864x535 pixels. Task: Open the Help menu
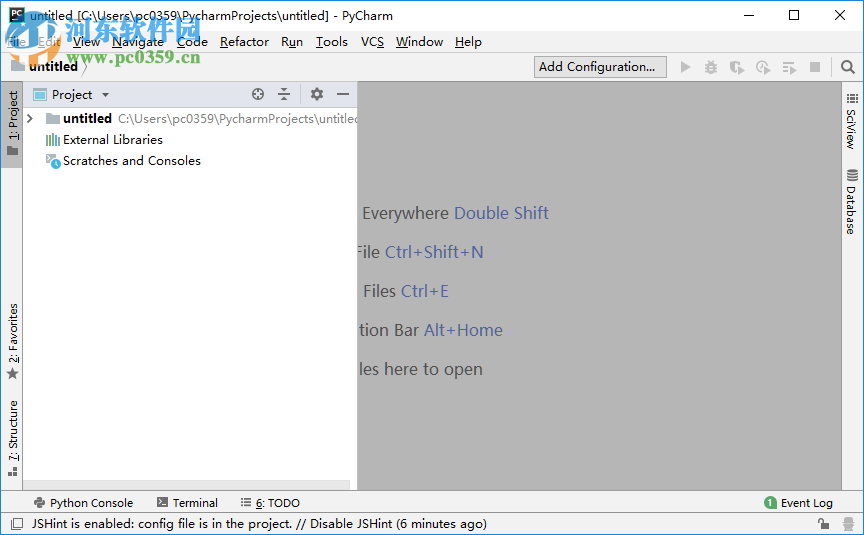click(468, 42)
